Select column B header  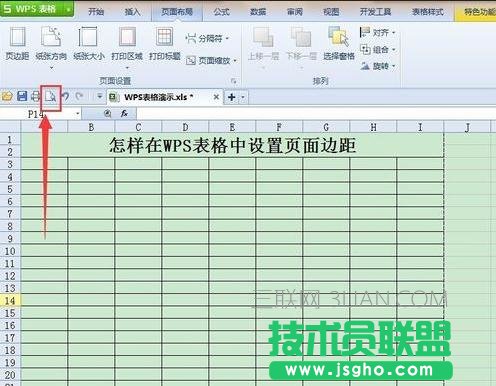[x=91, y=127]
